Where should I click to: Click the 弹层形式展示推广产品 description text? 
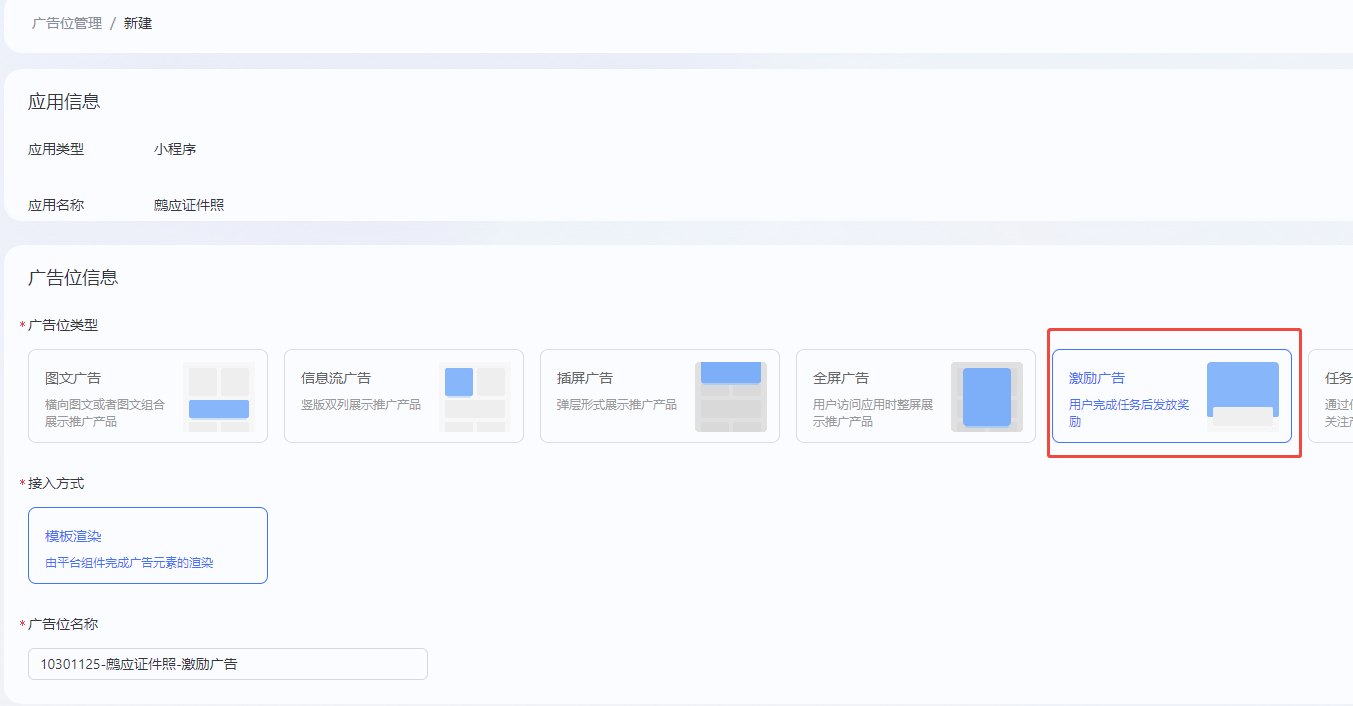[617, 405]
